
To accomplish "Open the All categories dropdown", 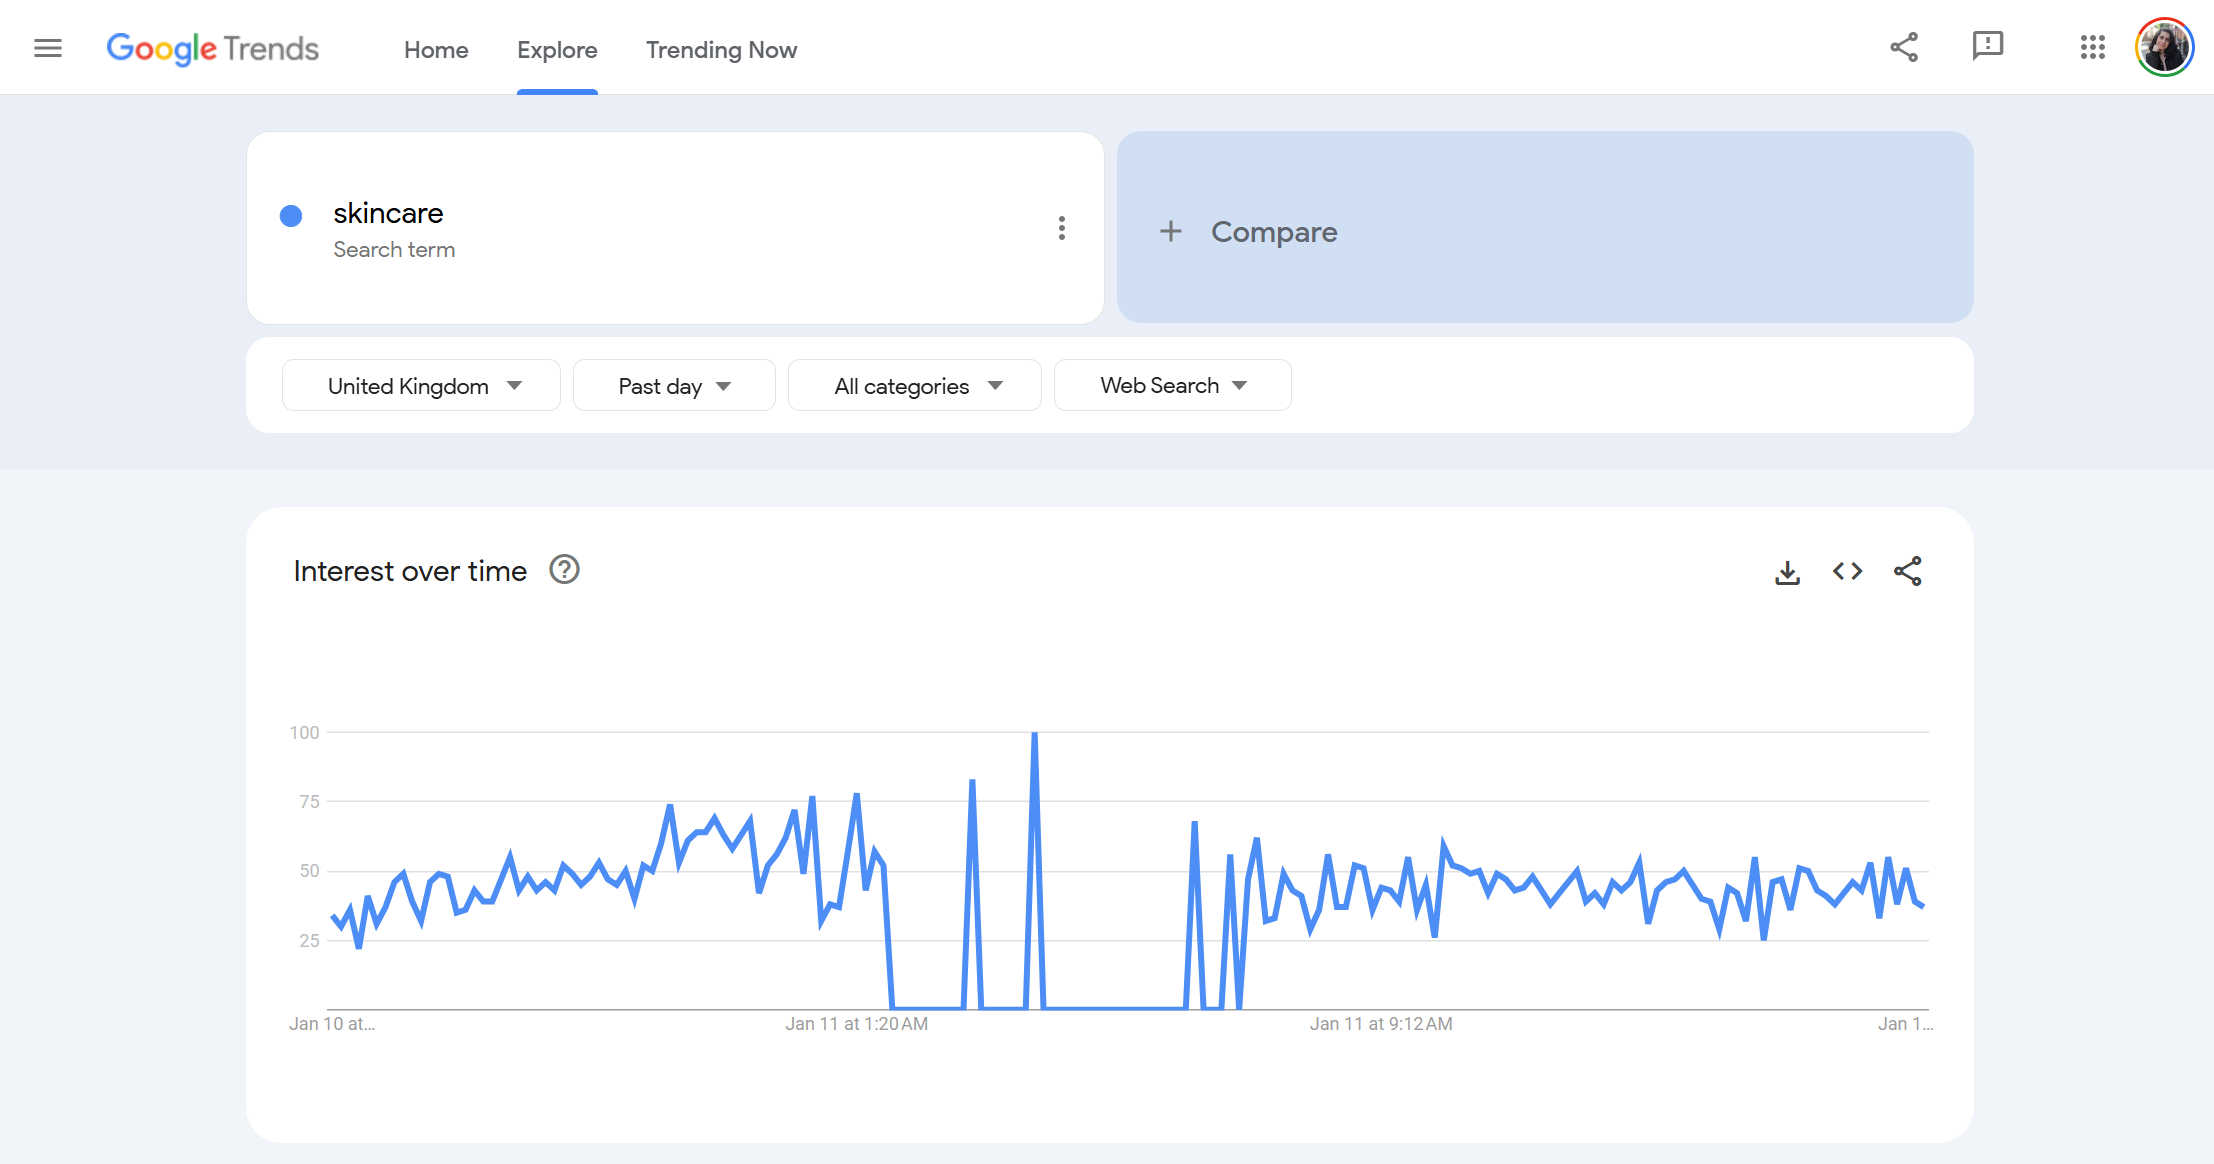I will (x=915, y=386).
